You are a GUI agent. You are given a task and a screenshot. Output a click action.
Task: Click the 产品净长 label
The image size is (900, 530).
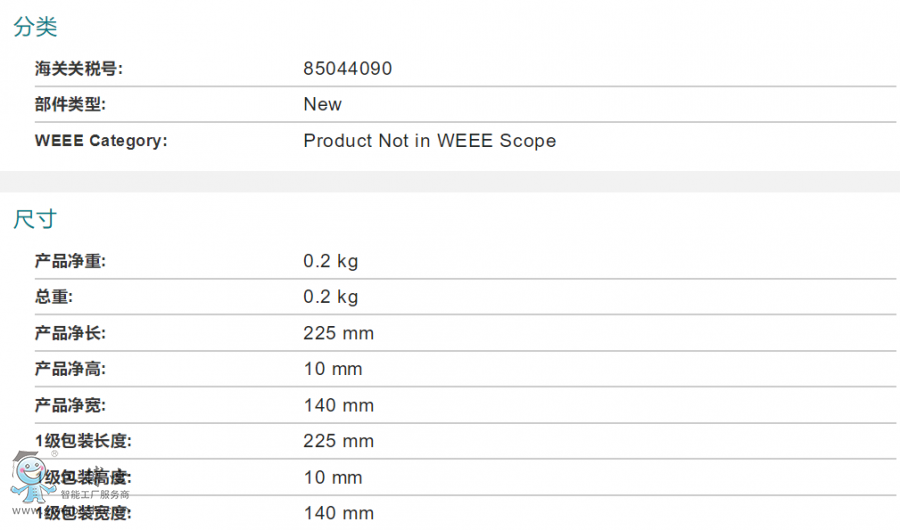pyautogui.click(x=70, y=333)
